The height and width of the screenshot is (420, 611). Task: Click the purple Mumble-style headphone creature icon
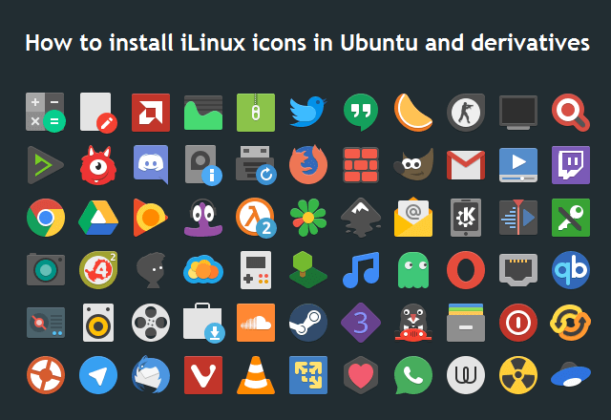[203, 217]
